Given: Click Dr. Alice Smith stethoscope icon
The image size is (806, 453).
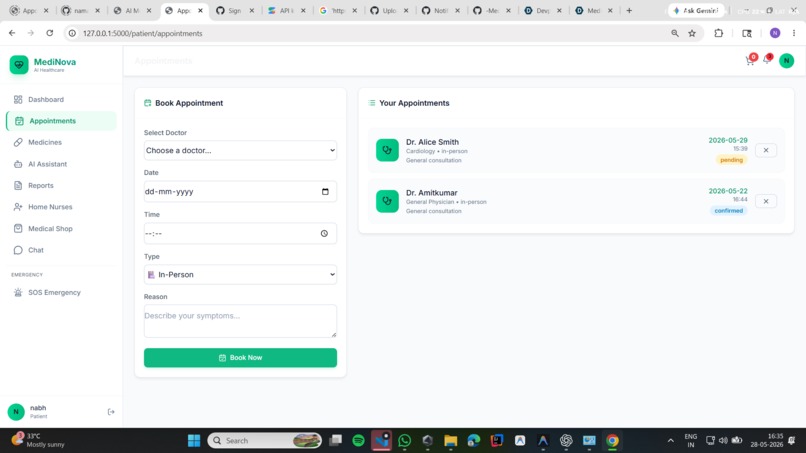Looking at the screenshot, I should [387, 150].
